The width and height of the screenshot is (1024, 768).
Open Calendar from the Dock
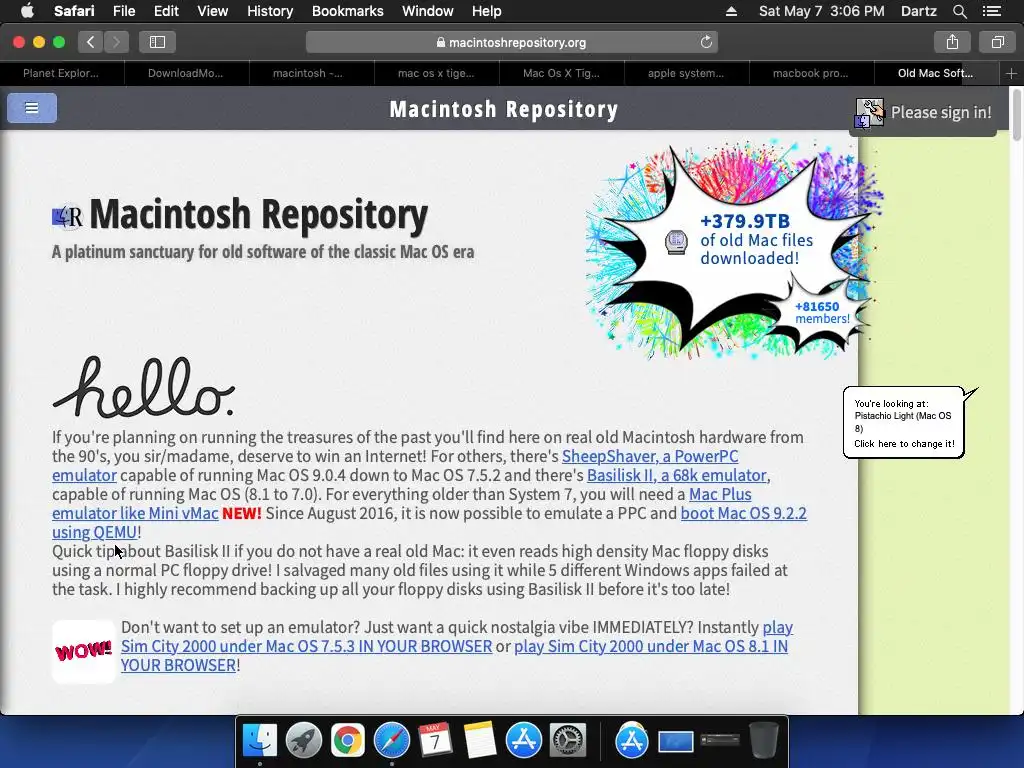[436, 741]
